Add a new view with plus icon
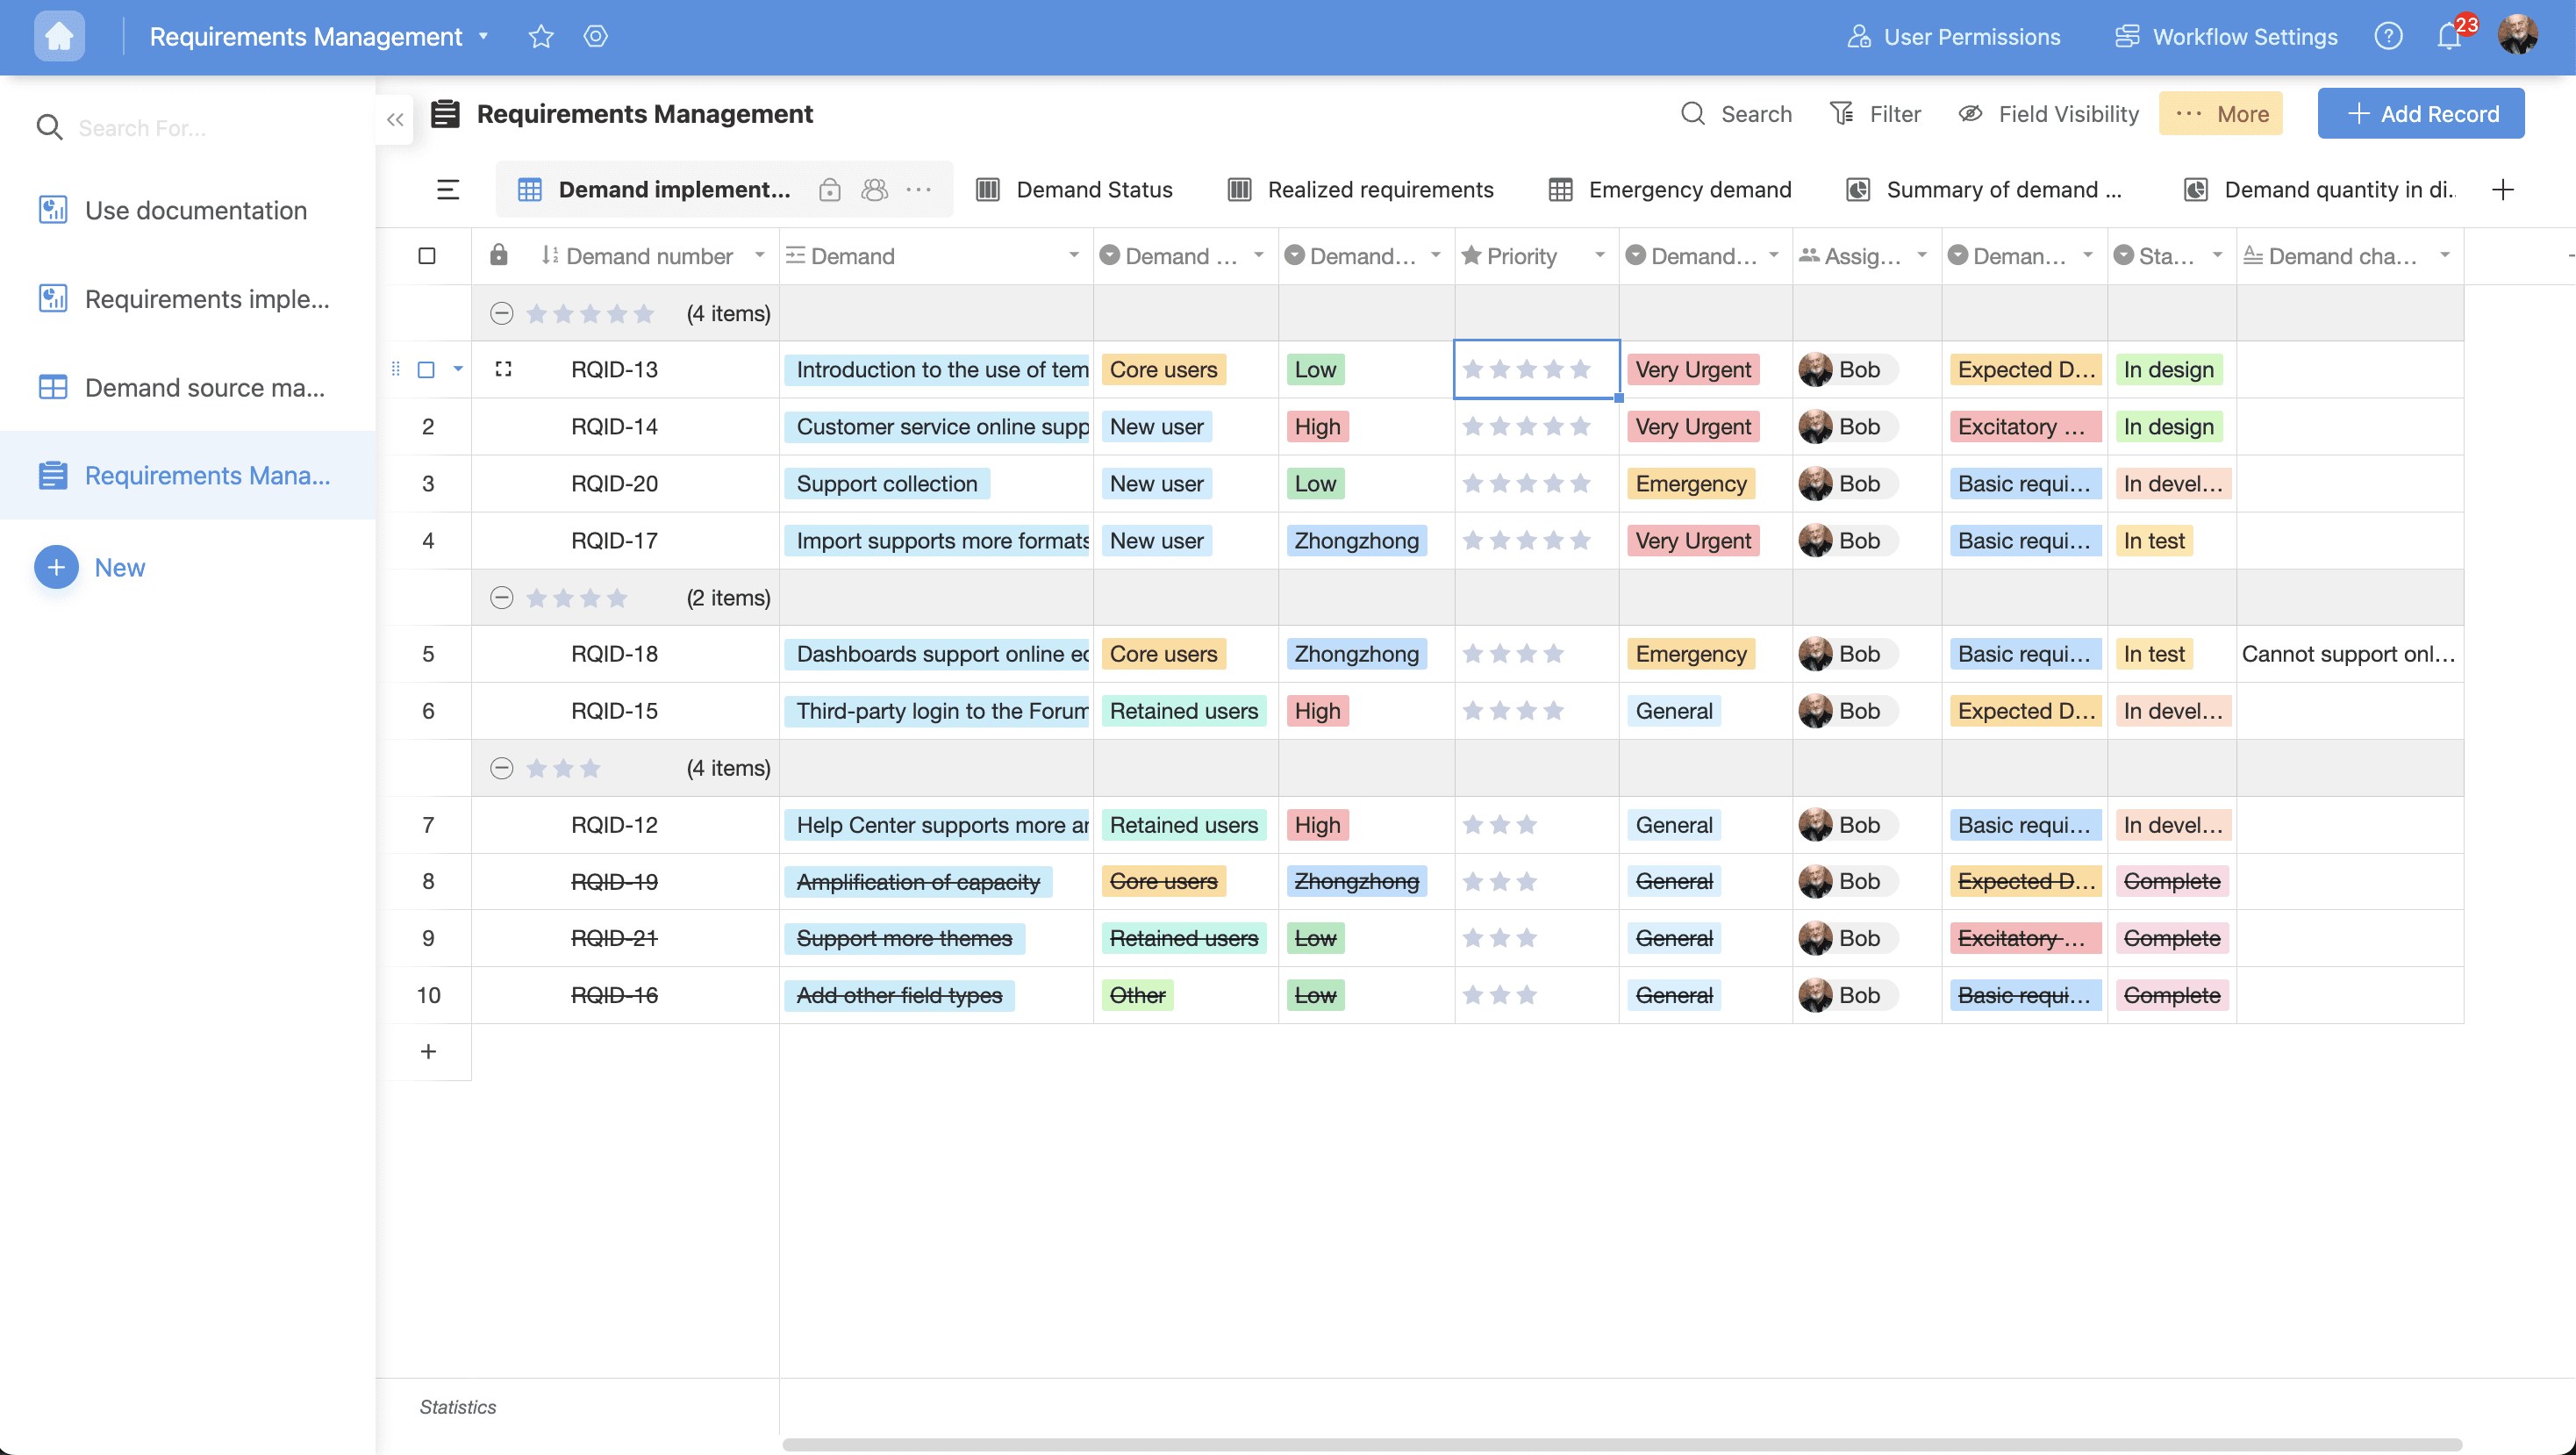The width and height of the screenshot is (2576, 1455). [x=2502, y=189]
